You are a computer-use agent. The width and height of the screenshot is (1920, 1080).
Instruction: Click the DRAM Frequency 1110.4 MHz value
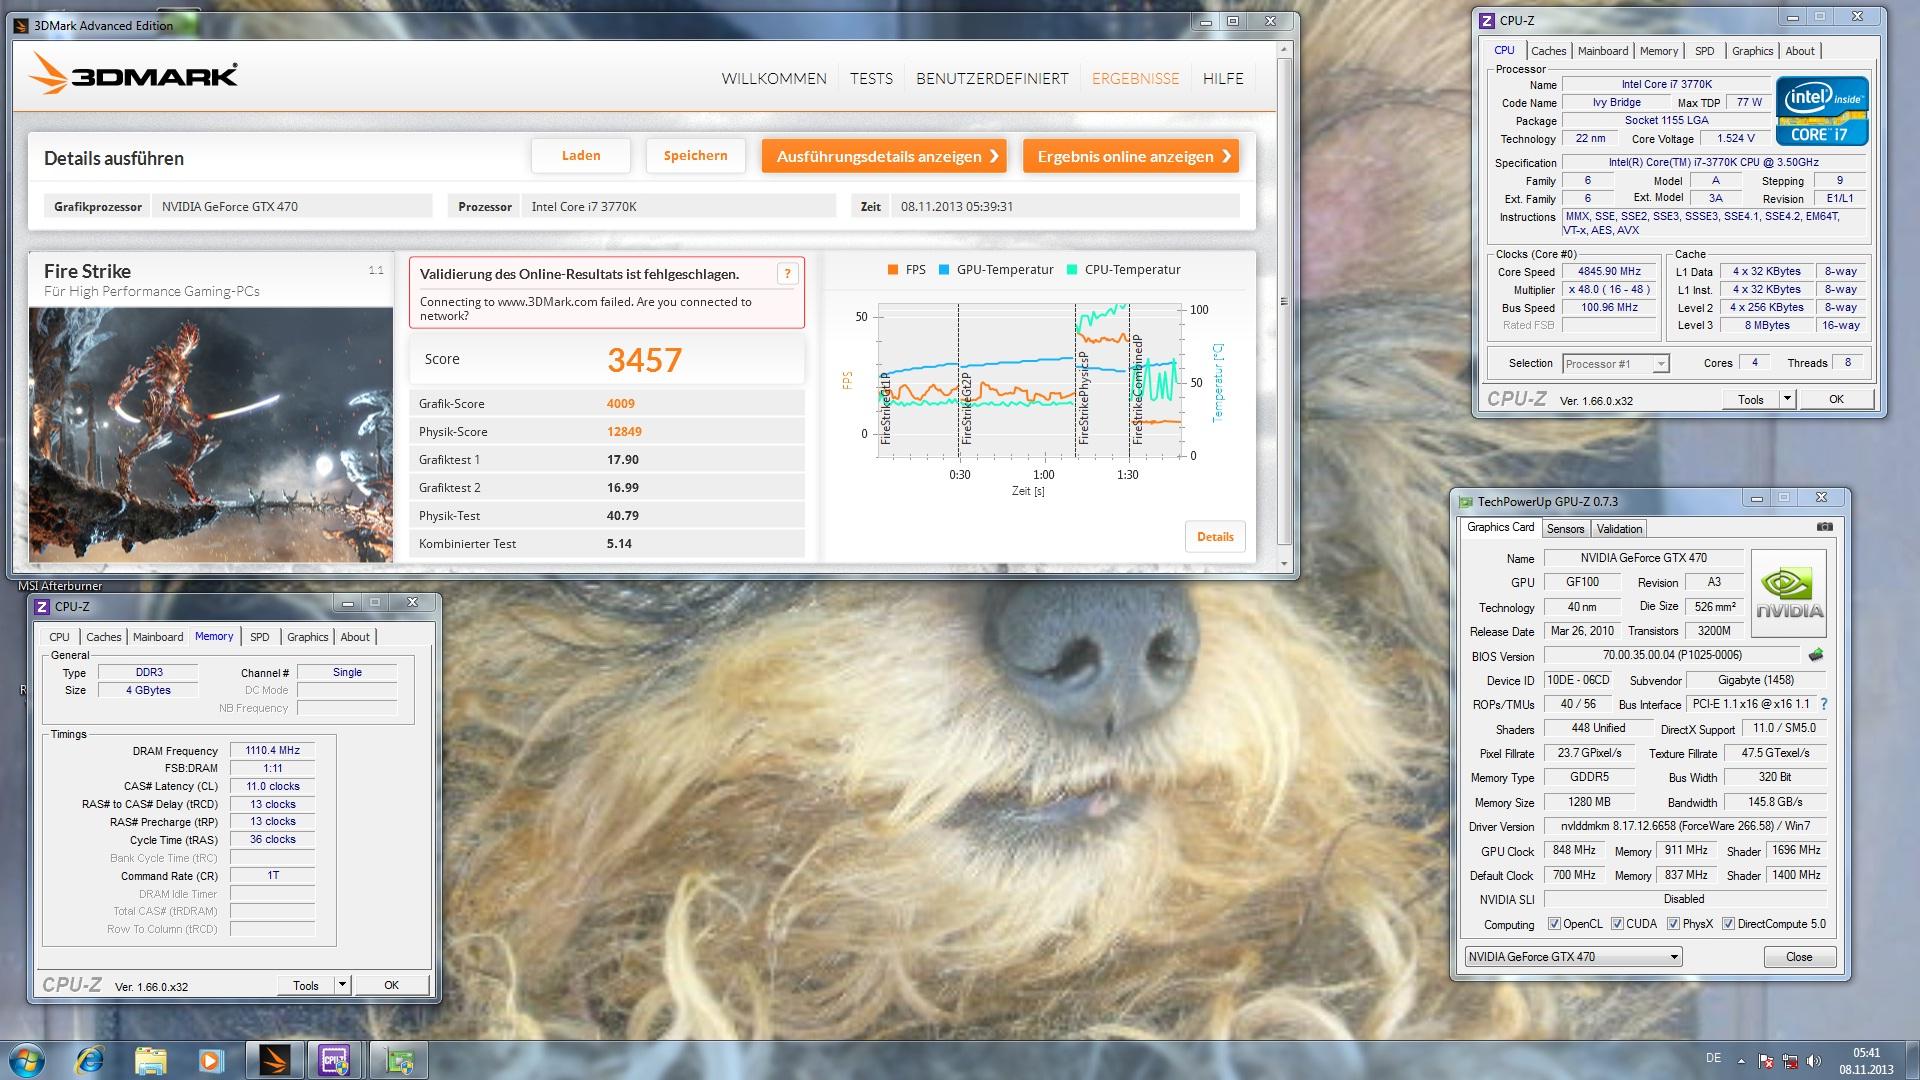tap(273, 750)
